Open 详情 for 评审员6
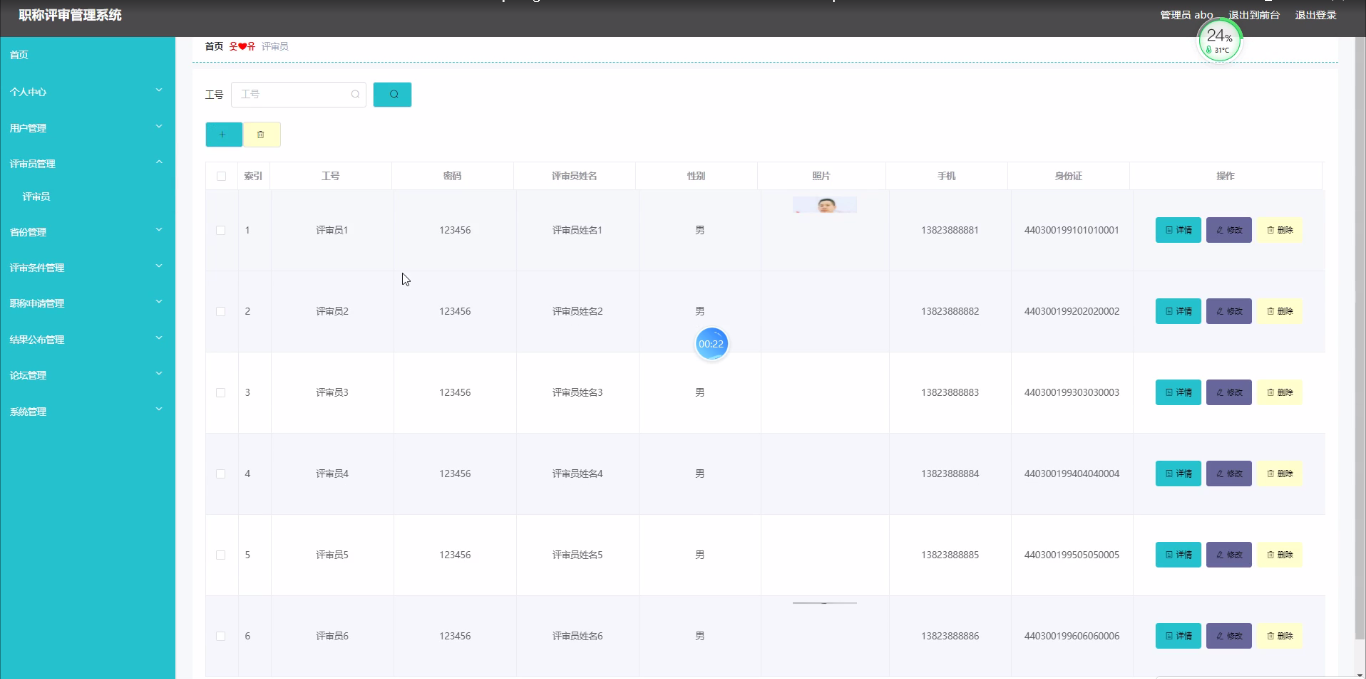Image resolution: width=1366 pixels, height=679 pixels. click(1178, 635)
